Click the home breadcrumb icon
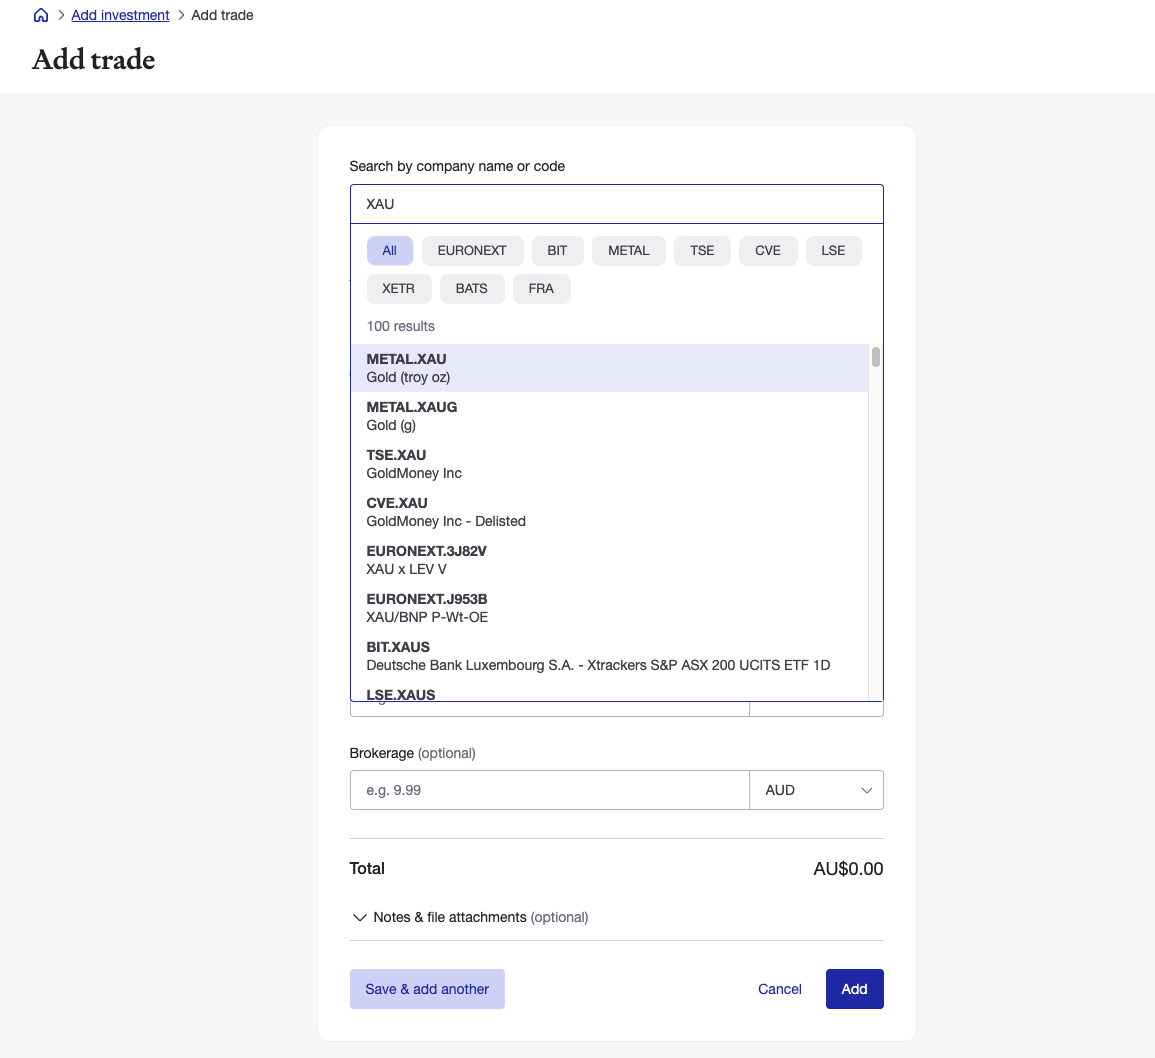This screenshot has width=1155, height=1058. 40,15
